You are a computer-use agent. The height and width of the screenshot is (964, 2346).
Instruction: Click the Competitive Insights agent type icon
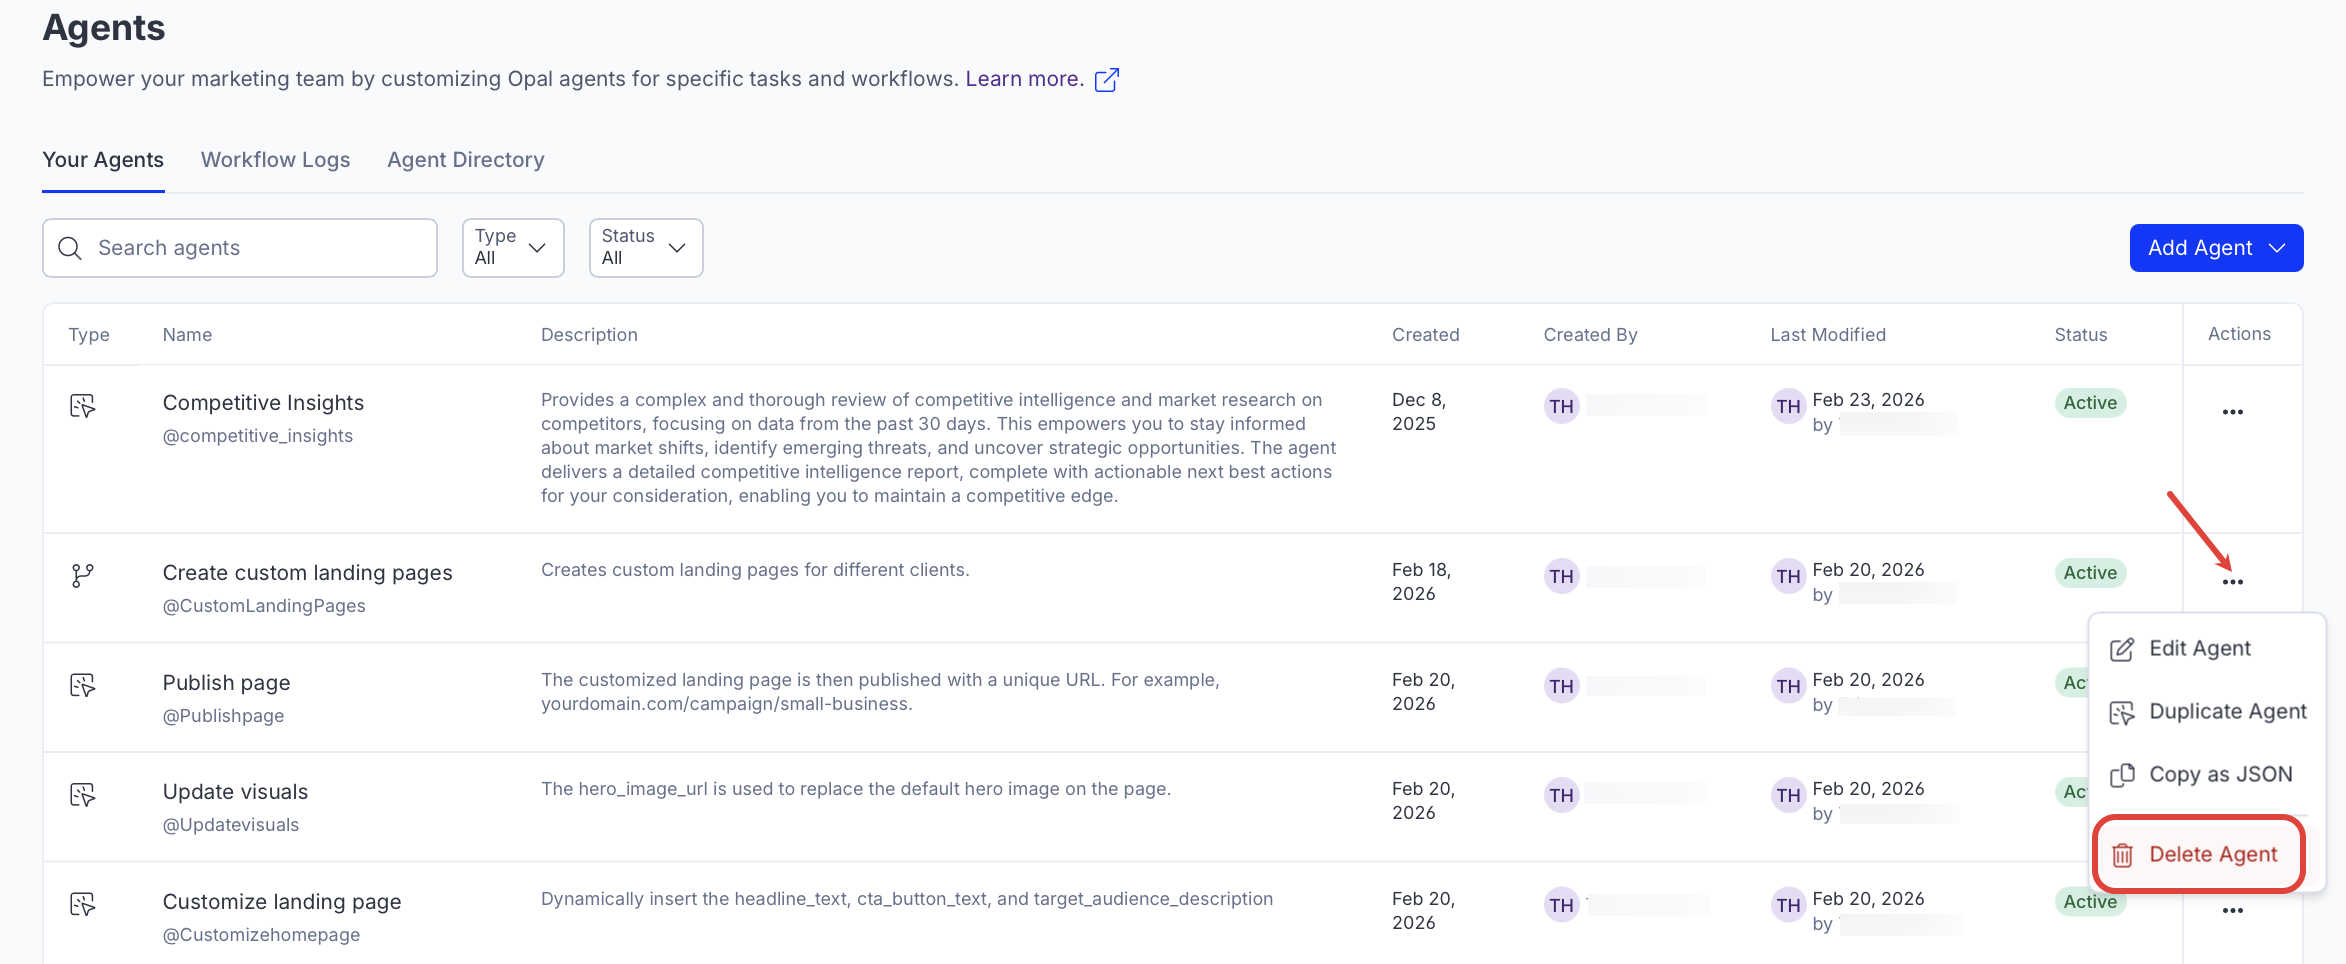83,406
